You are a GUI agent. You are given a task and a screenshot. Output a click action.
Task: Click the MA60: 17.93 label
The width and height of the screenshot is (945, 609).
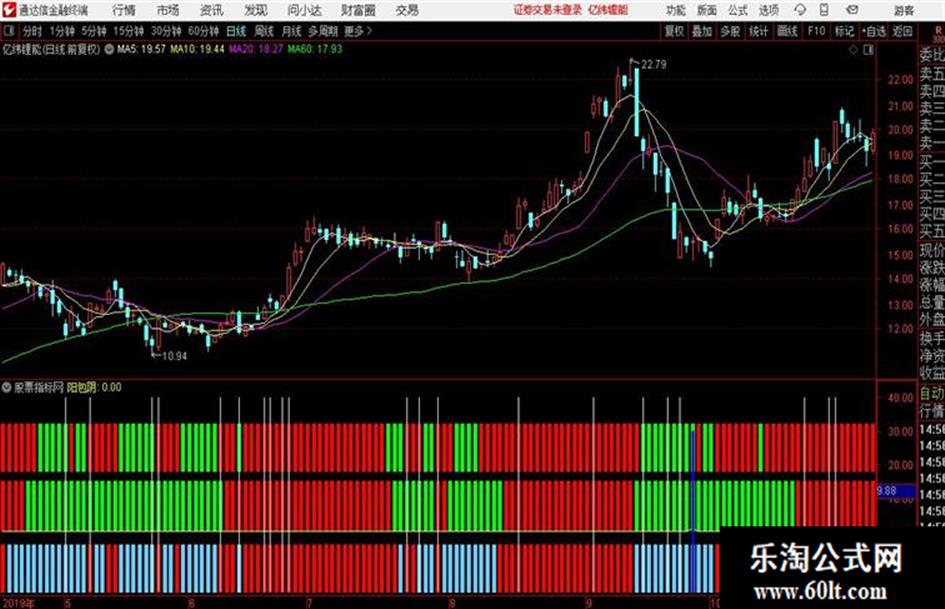coord(315,49)
